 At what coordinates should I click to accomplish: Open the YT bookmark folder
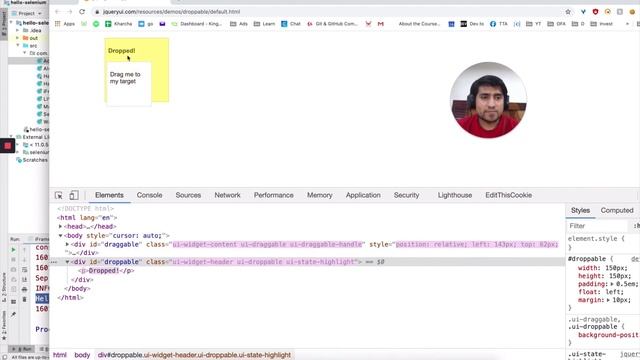point(533,24)
